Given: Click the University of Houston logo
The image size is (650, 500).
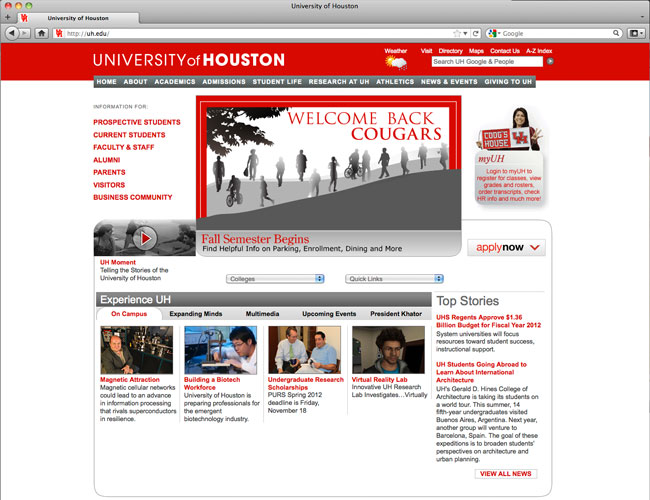Looking at the screenshot, I should pyautogui.click(x=189, y=60).
